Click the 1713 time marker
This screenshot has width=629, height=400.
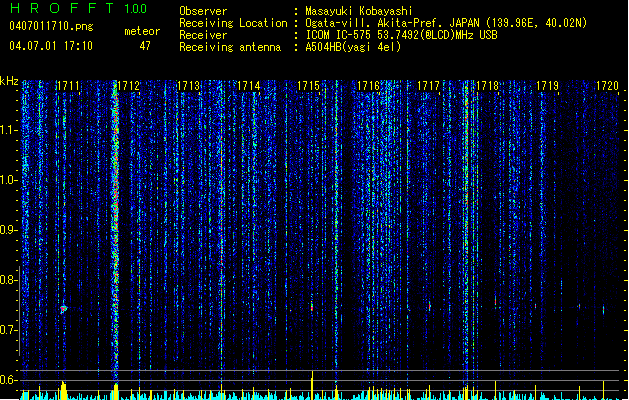click(x=189, y=86)
